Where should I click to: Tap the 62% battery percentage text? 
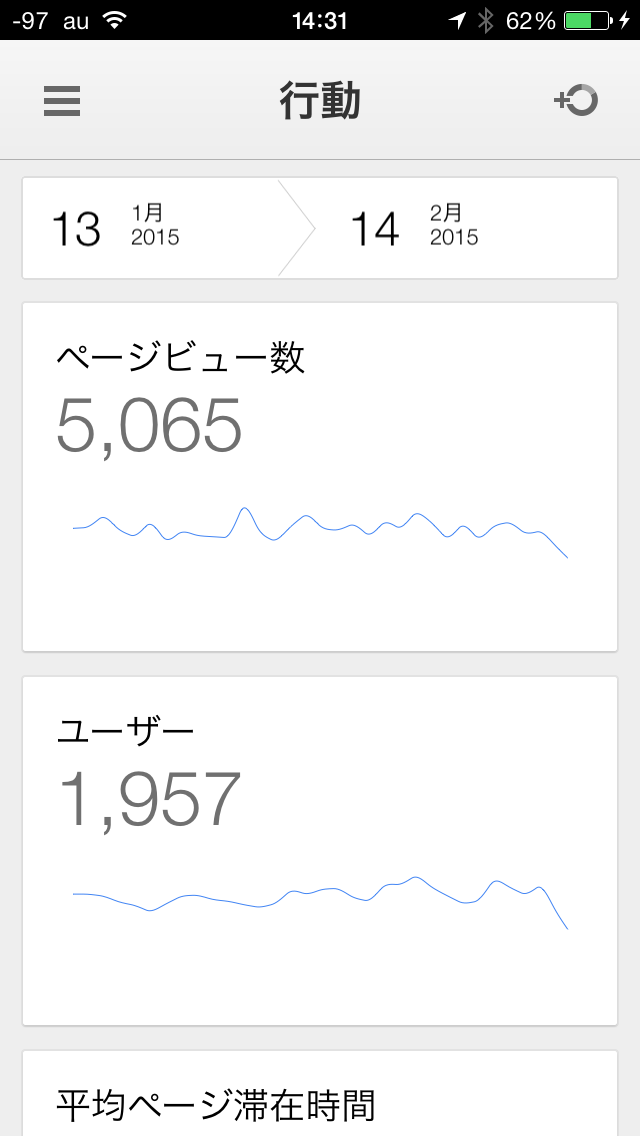click(531, 20)
